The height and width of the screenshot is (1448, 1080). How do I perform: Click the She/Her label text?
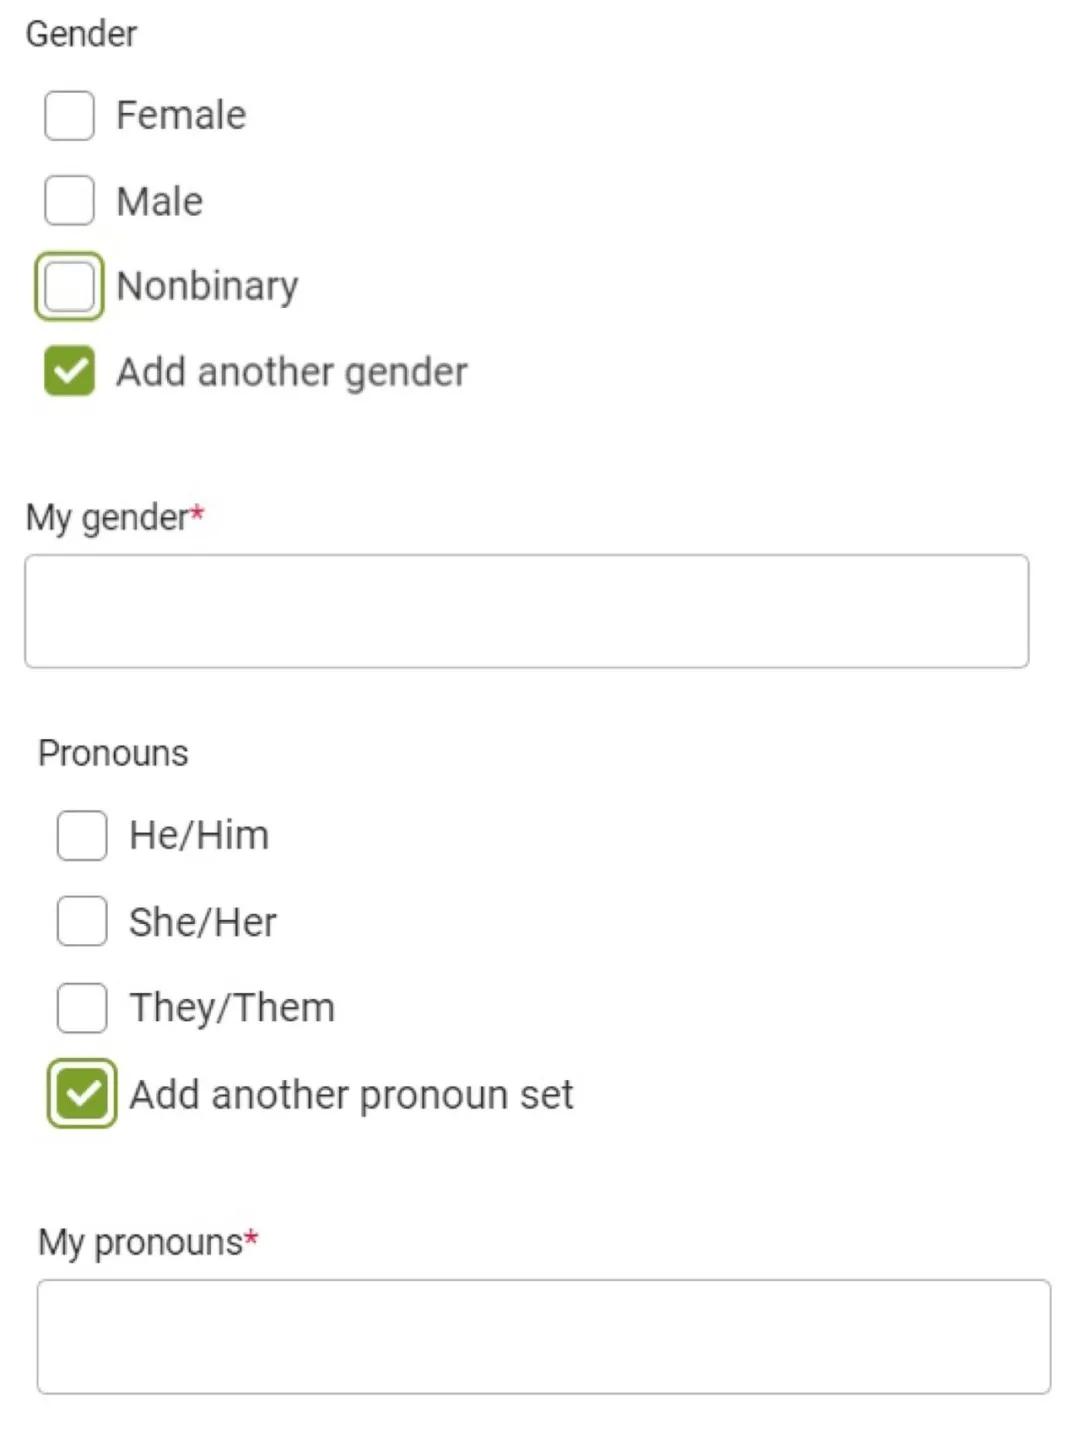(x=203, y=922)
